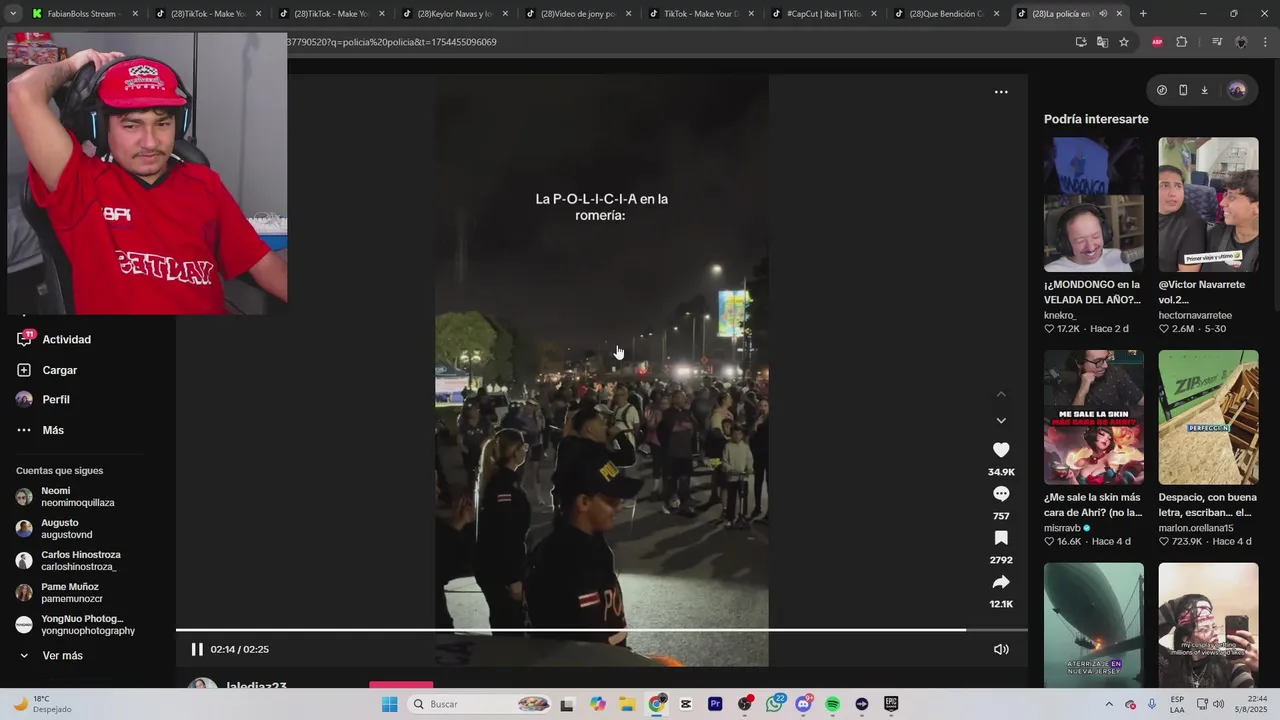Show hidden system tray icons
The width and height of the screenshot is (1280, 720).
pos(1110,704)
